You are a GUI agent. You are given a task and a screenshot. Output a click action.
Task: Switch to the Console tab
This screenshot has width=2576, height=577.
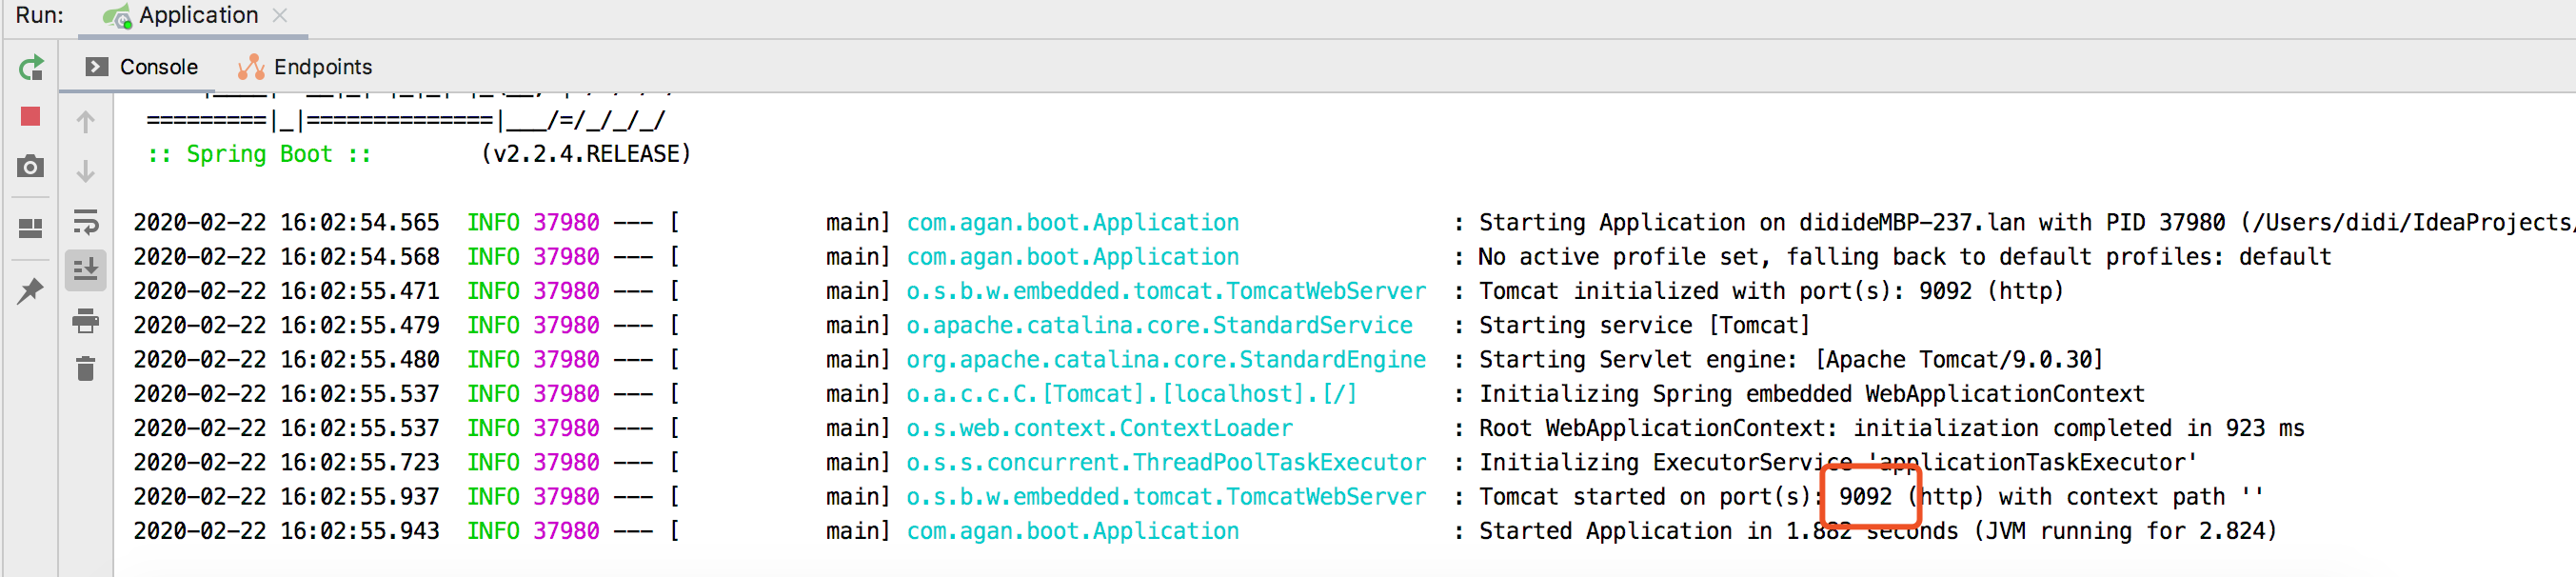[142, 67]
